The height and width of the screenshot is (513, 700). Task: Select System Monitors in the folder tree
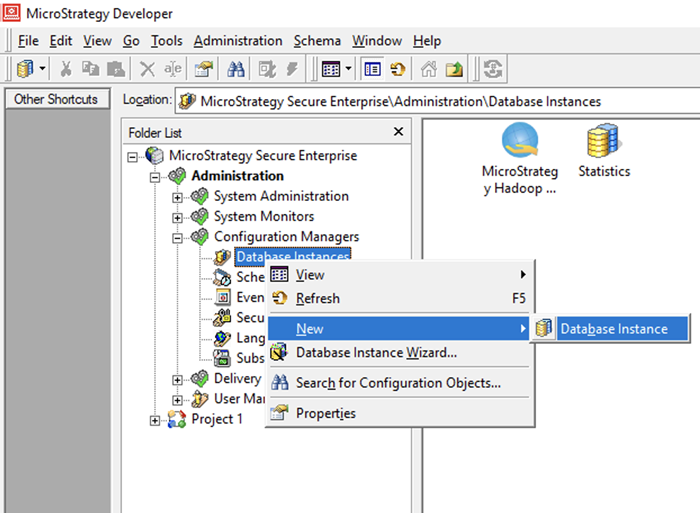point(264,217)
